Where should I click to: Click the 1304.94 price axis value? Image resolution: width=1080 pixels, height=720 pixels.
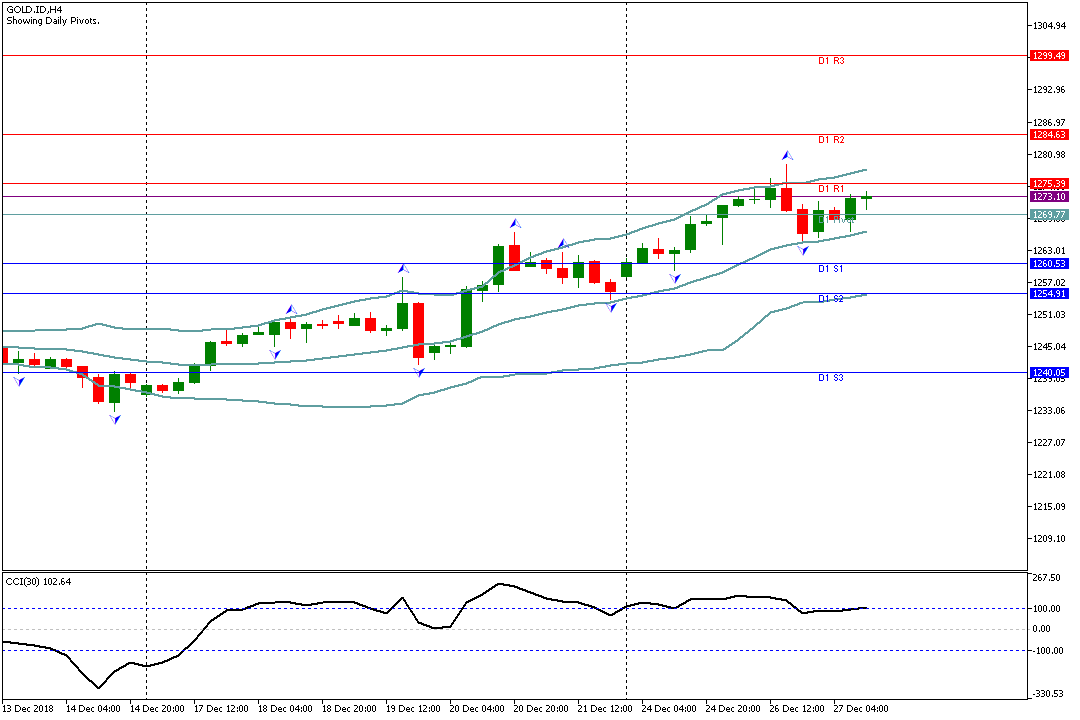coord(1050,26)
